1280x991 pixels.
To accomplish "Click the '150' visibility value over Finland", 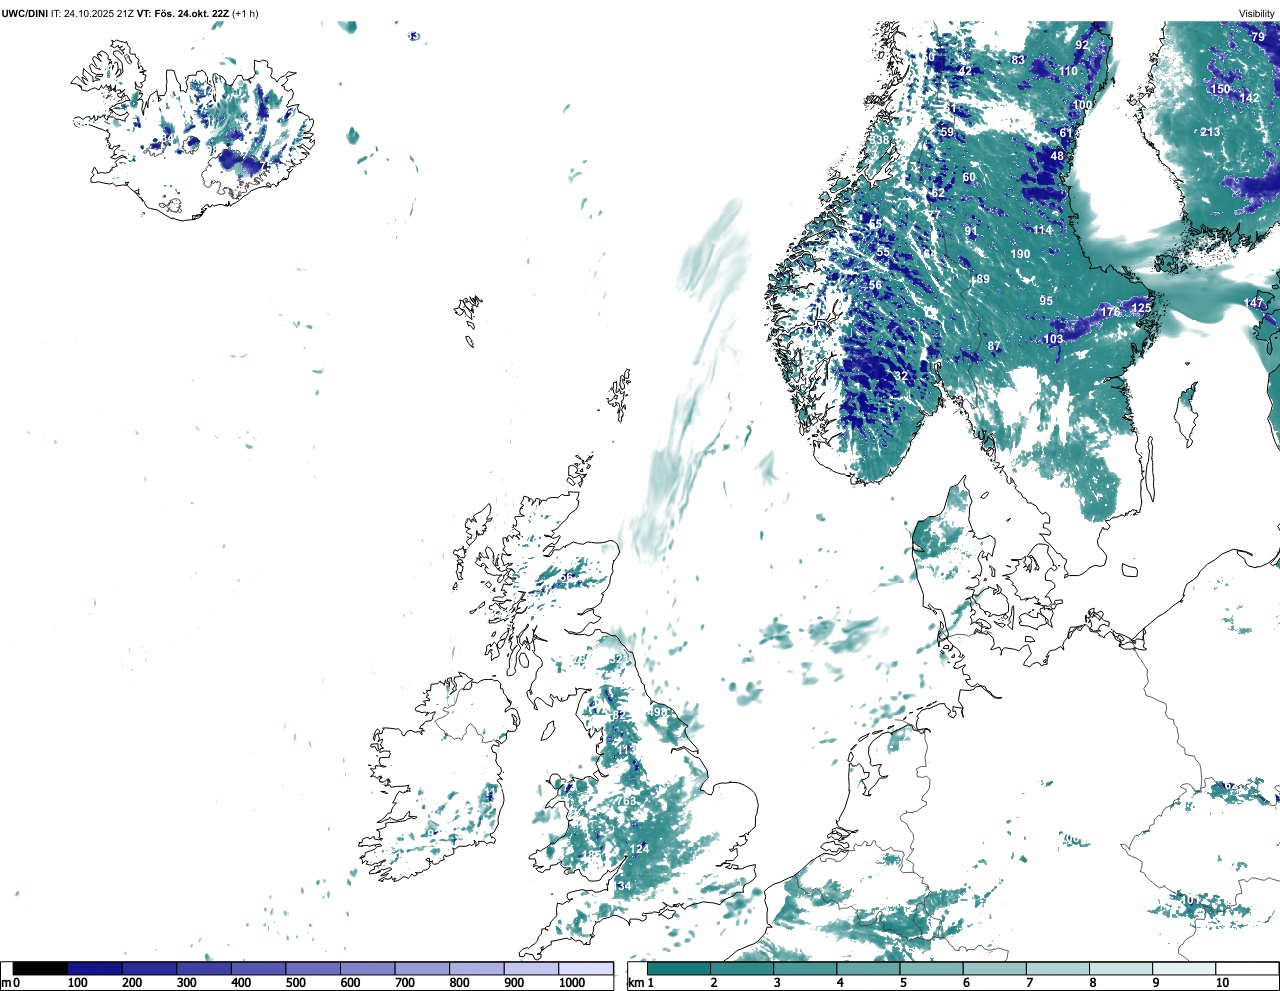I will (x=1221, y=89).
